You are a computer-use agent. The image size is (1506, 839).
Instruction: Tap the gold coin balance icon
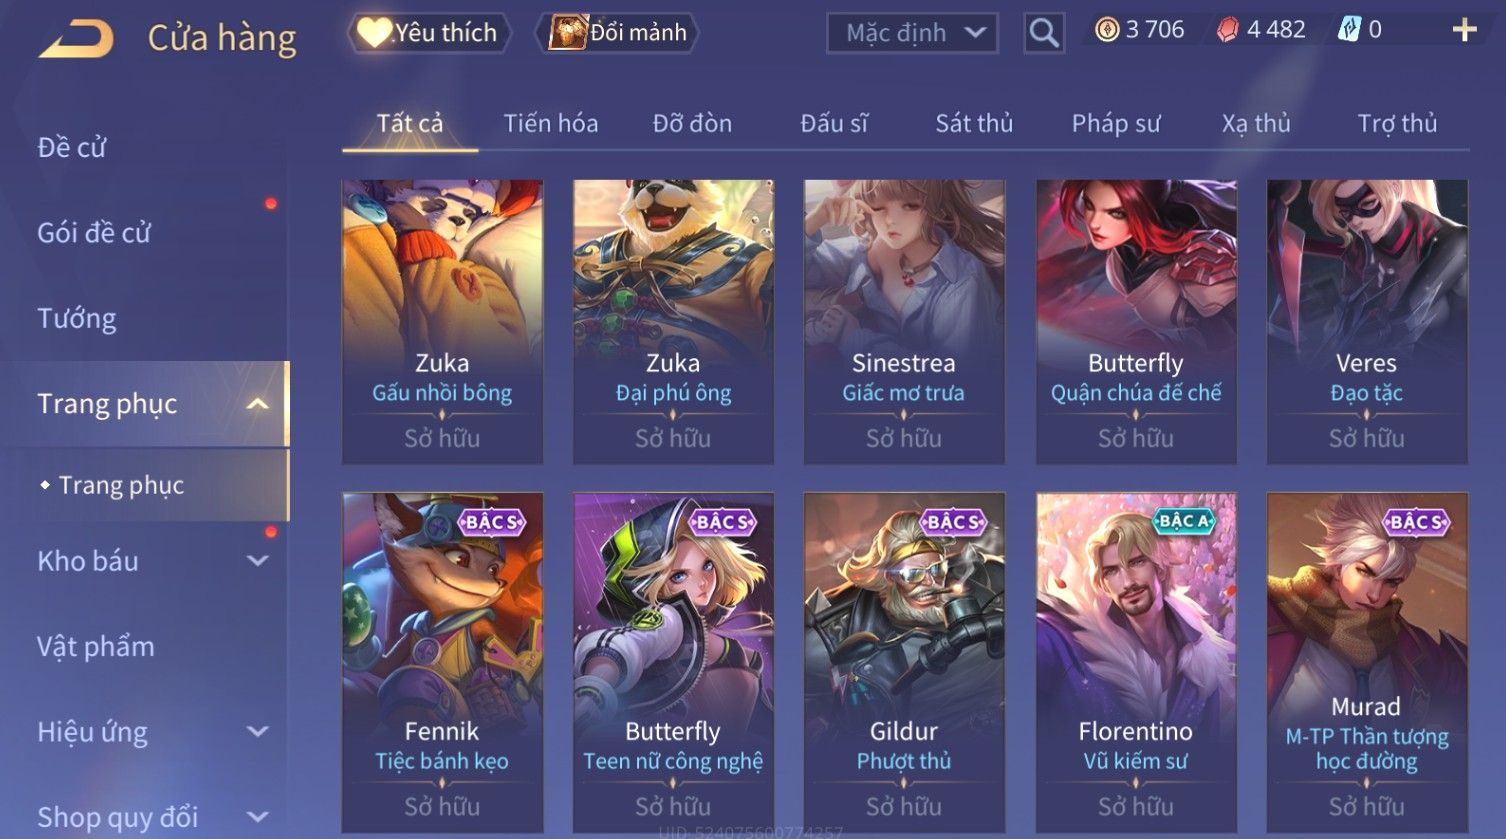click(x=1106, y=30)
